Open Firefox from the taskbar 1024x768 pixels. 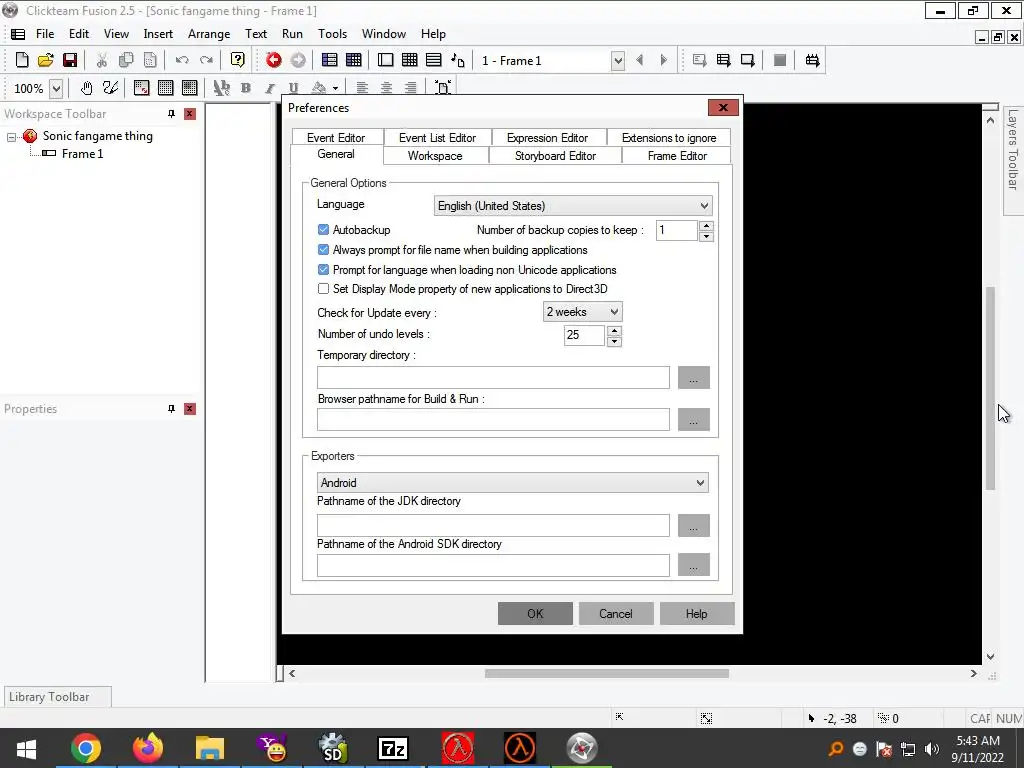[148, 748]
